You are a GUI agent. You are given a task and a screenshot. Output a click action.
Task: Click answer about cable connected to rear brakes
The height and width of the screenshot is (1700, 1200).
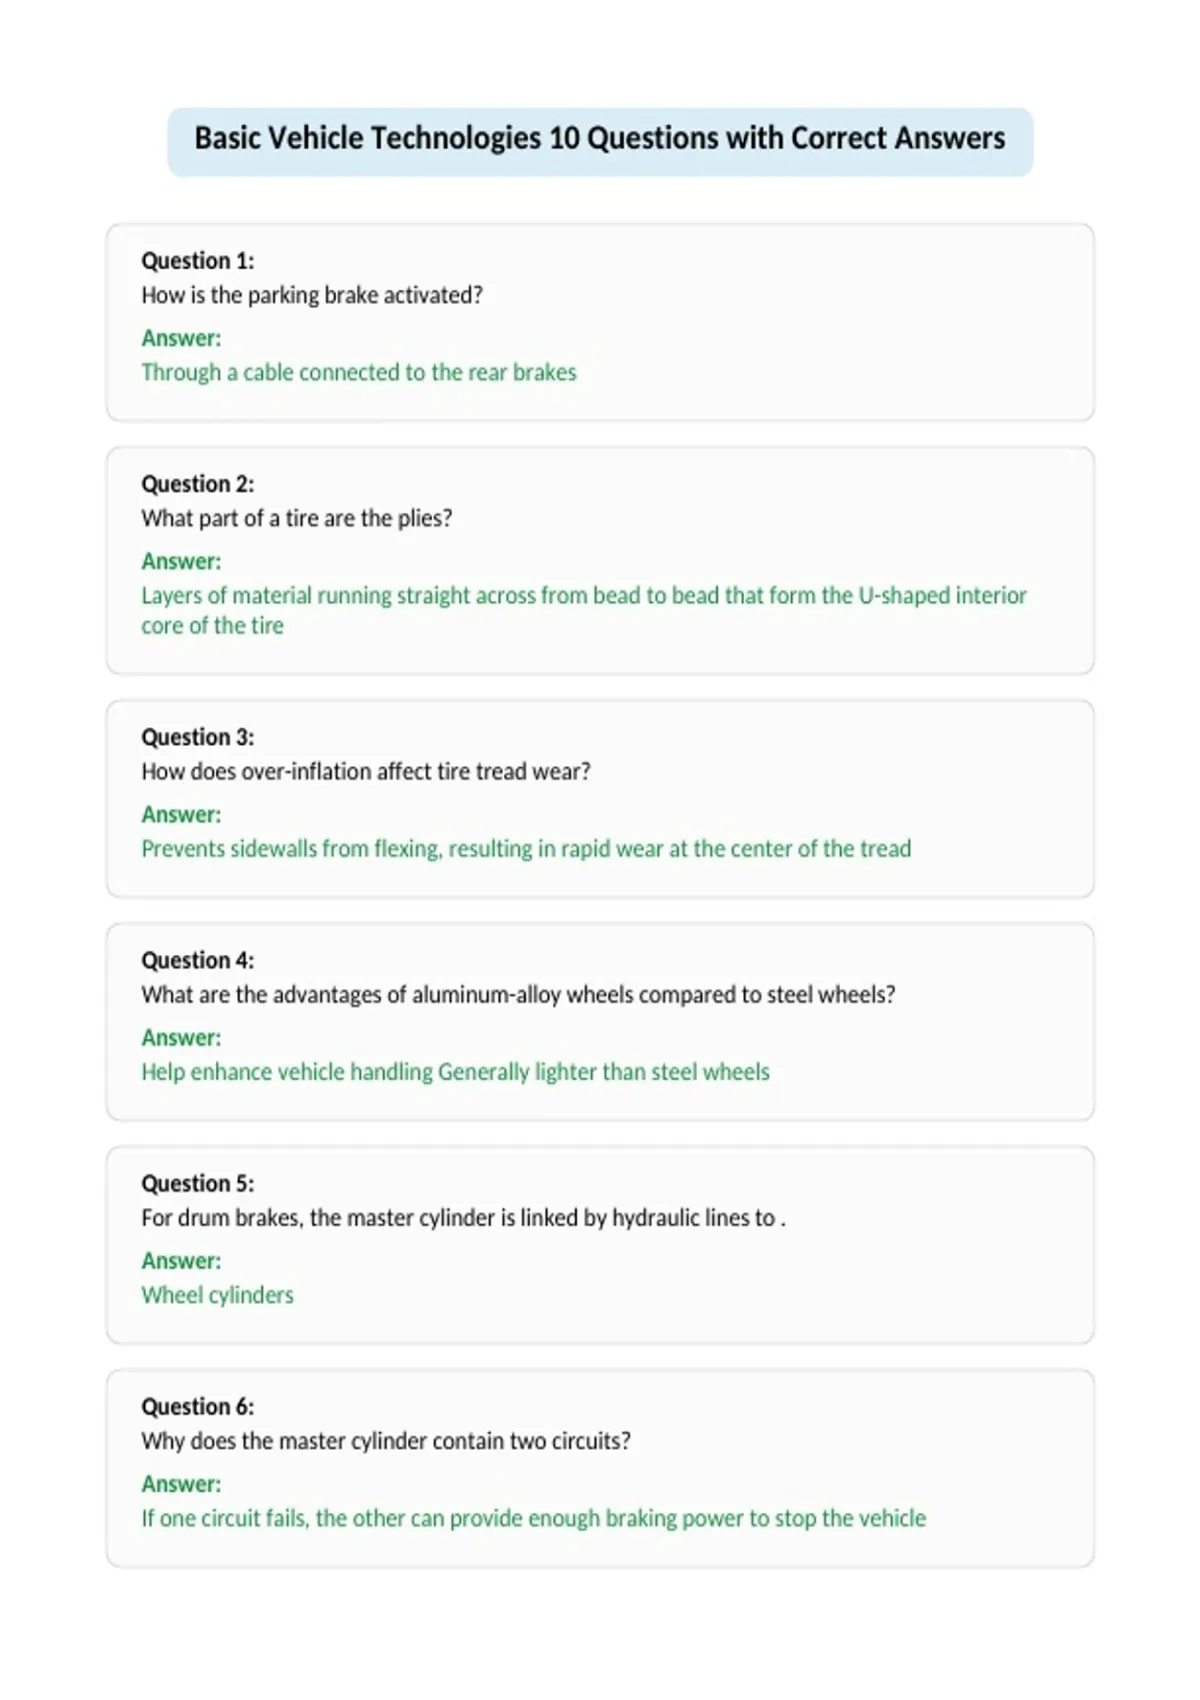pos(359,372)
